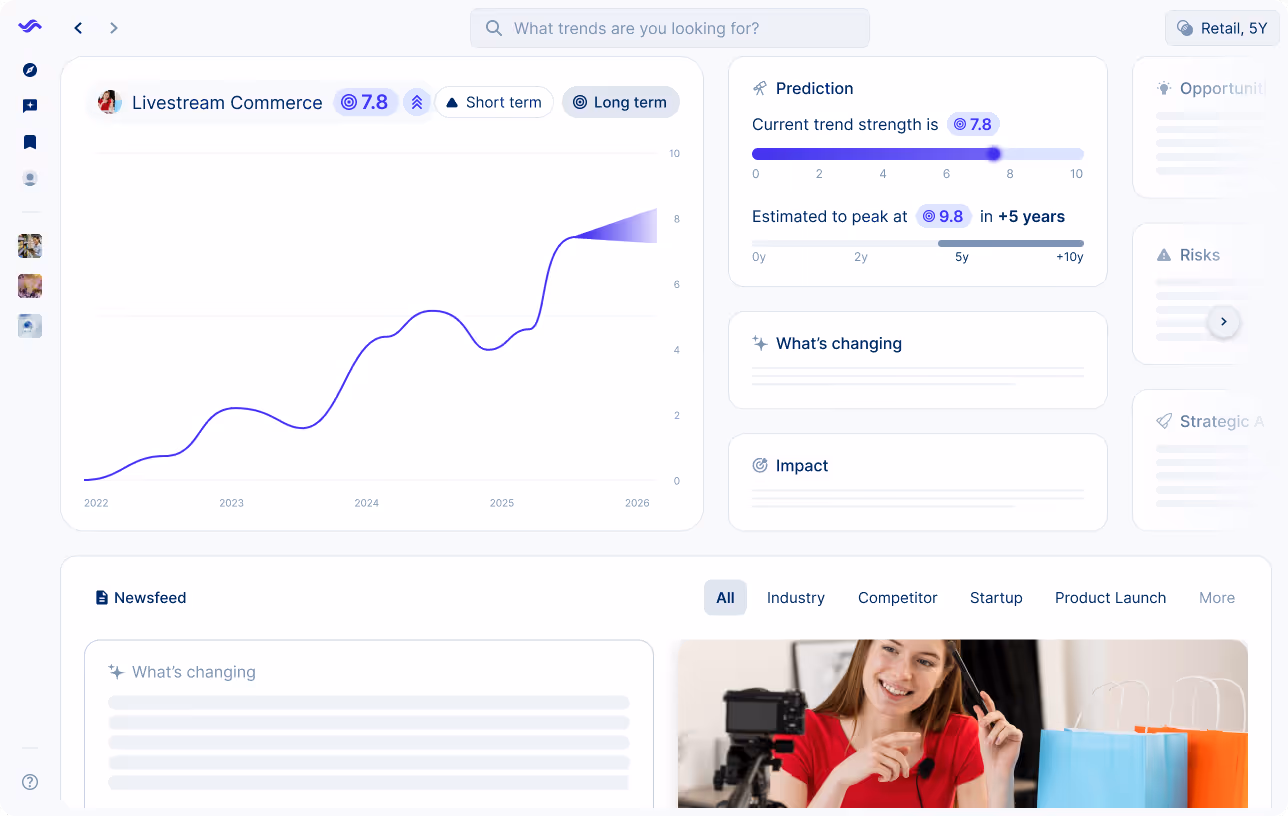
Task: Select the Retail, 5Y context button
Action: 1222,28
